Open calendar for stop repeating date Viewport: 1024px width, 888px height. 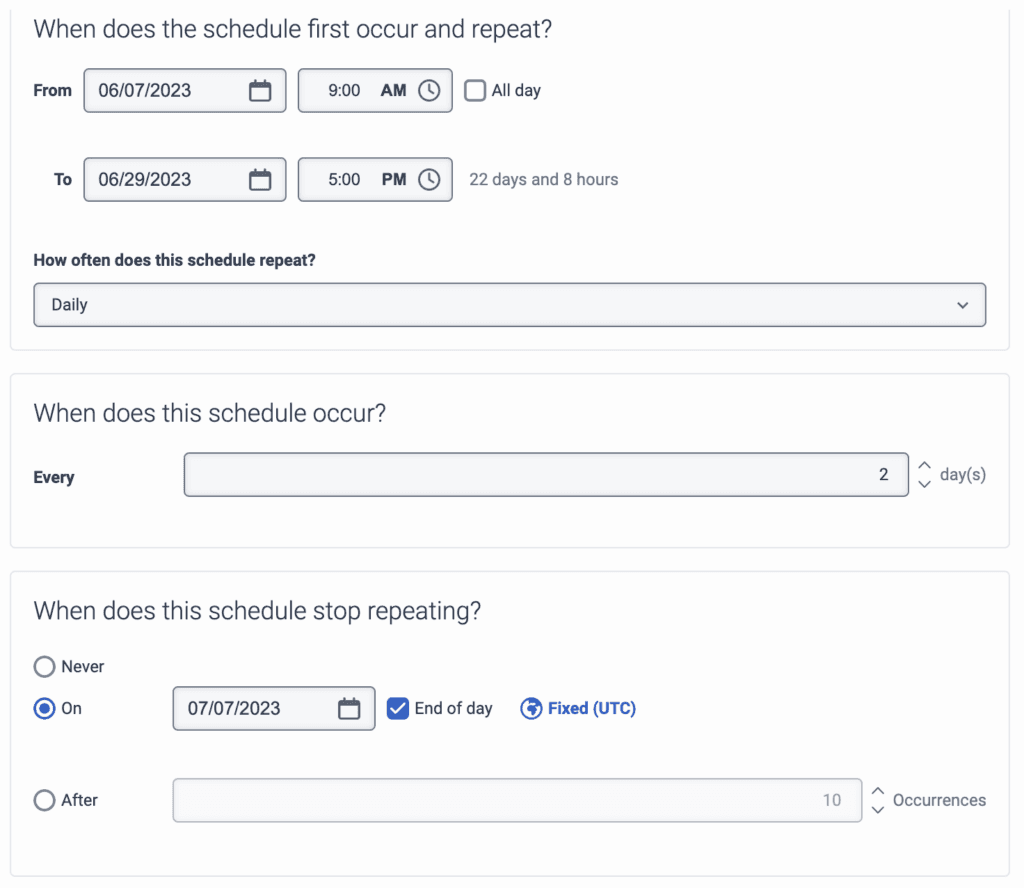coord(349,708)
